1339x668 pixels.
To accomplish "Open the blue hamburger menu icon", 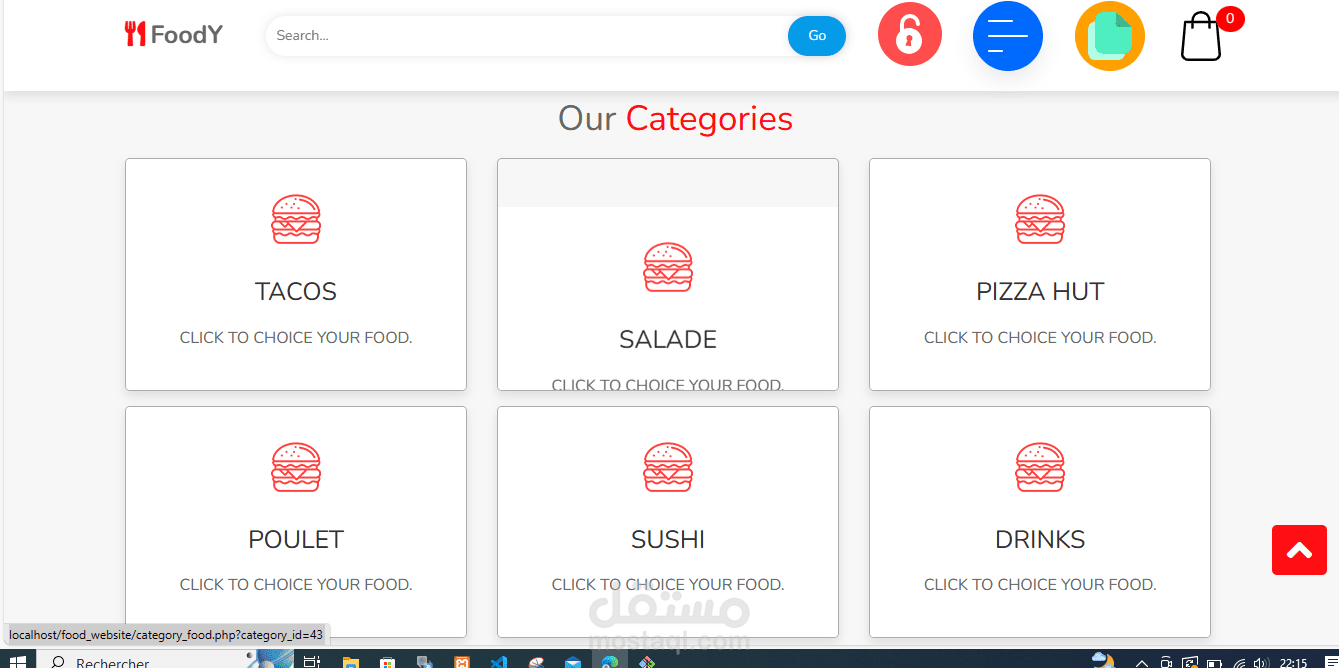I will [x=1008, y=36].
